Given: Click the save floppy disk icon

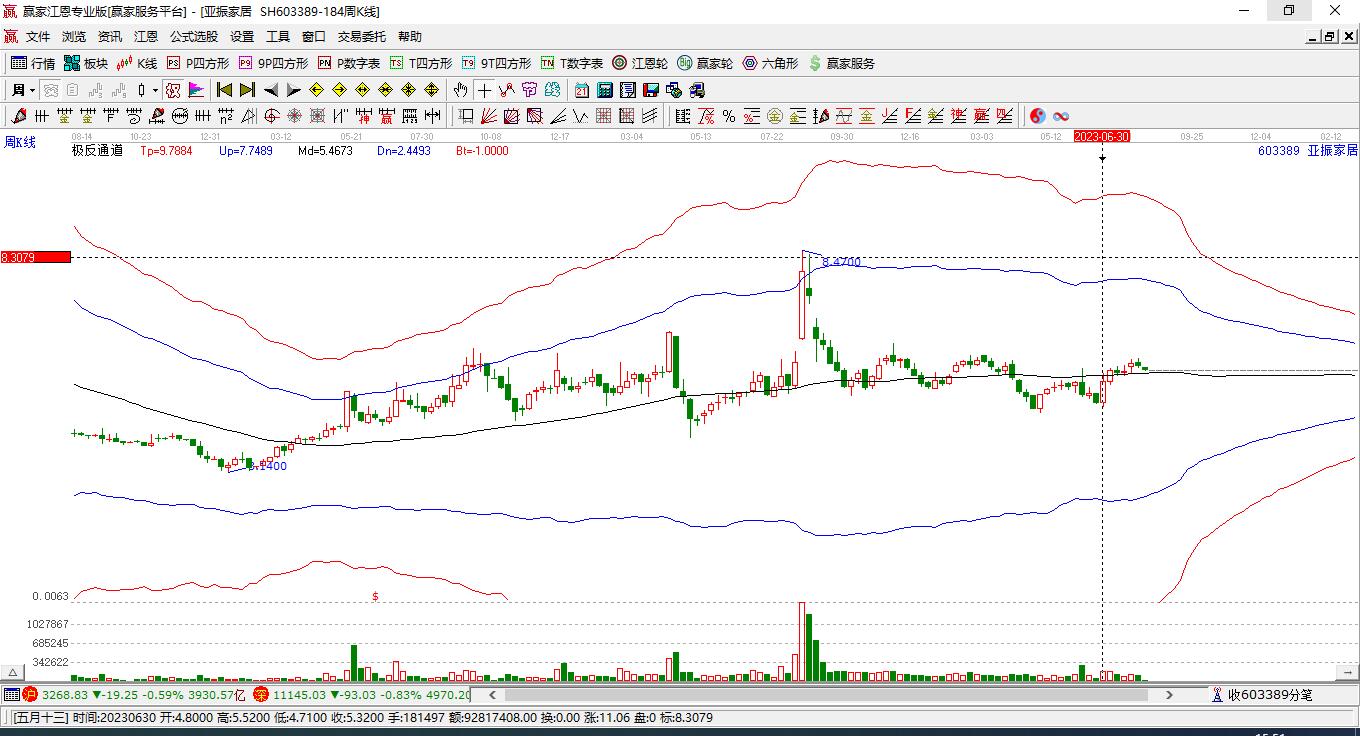Looking at the screenshot, I should pyautogui.click(x=651, y=90).
